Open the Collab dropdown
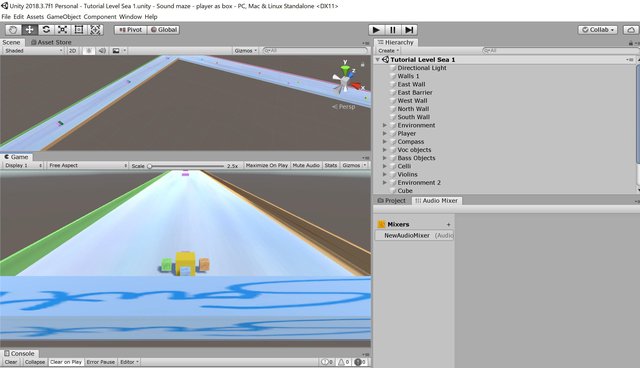640x368 pixels. click(598, 30)
